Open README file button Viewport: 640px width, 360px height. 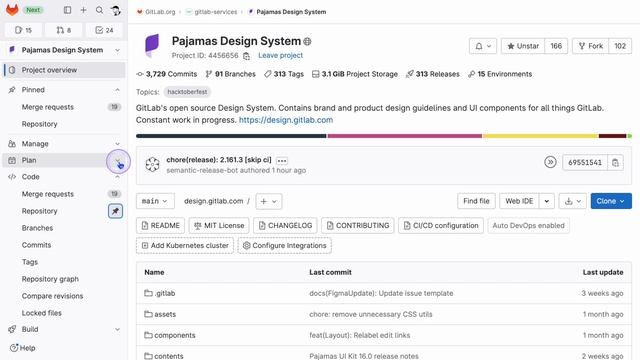click(x=160, y=225)
